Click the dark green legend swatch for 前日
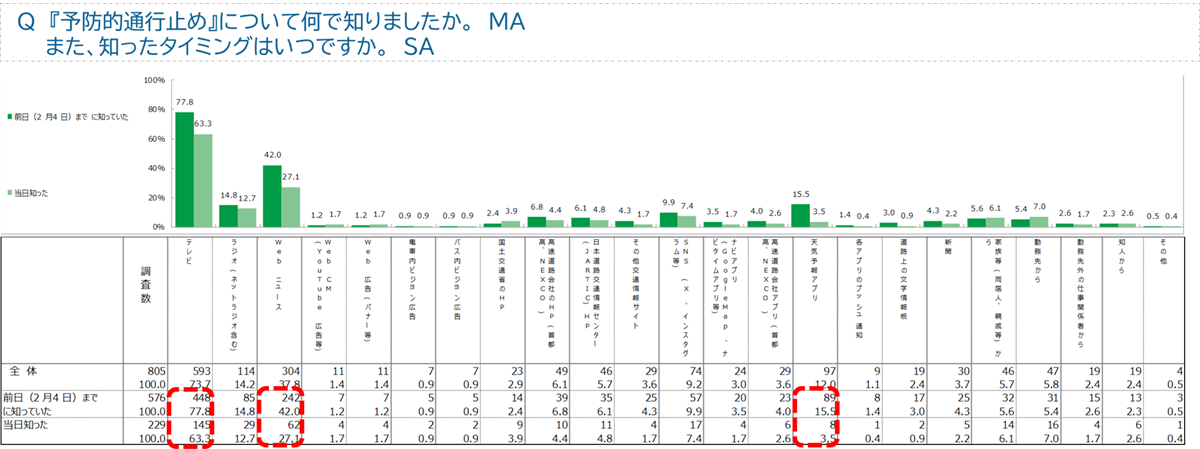 click(x=12, y=115)
